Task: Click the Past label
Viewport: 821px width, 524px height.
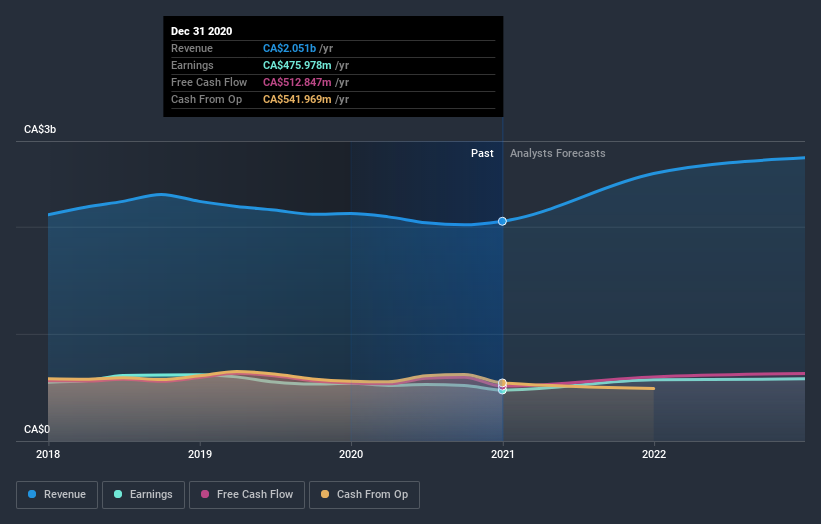Action: 482,153
